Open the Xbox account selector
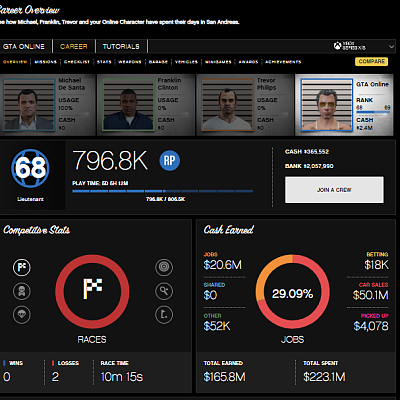The height and width of the screenshot is (400, 400). [349, 46]
